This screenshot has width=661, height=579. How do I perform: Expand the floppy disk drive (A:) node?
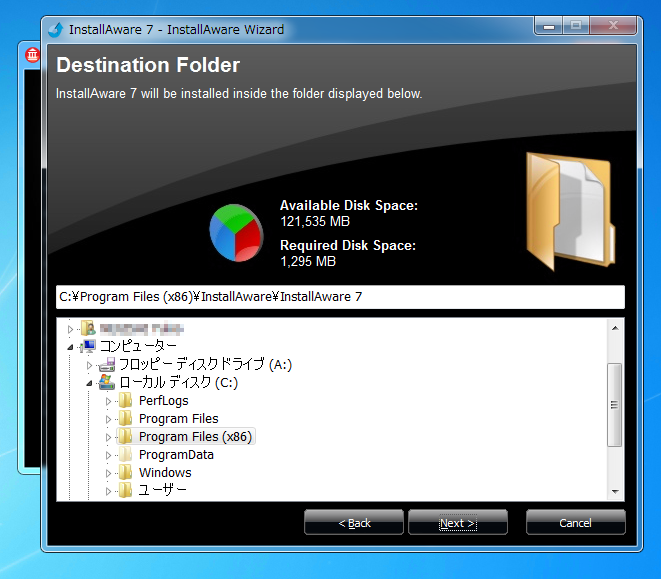(x=89, y=365)
